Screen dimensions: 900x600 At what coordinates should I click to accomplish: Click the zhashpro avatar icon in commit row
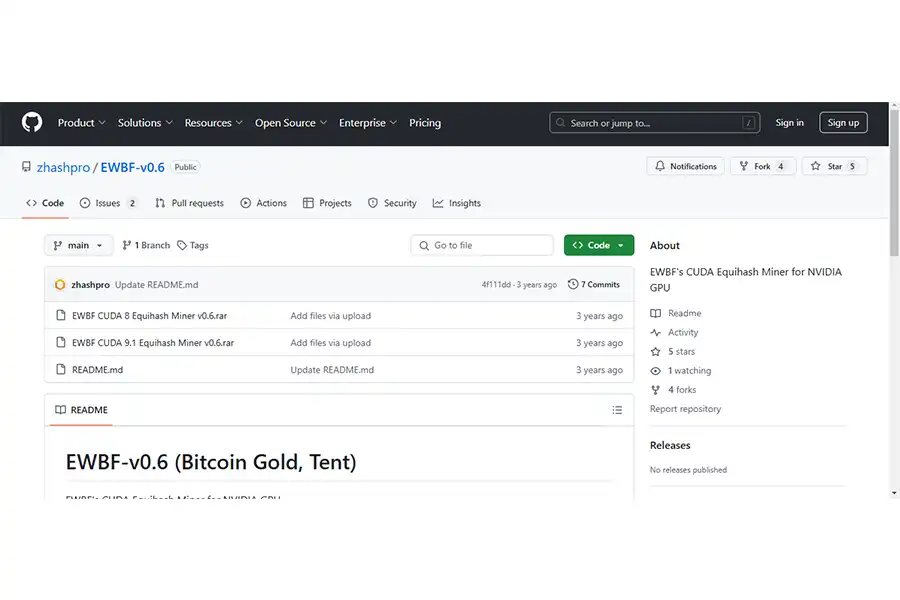[60, 285]
